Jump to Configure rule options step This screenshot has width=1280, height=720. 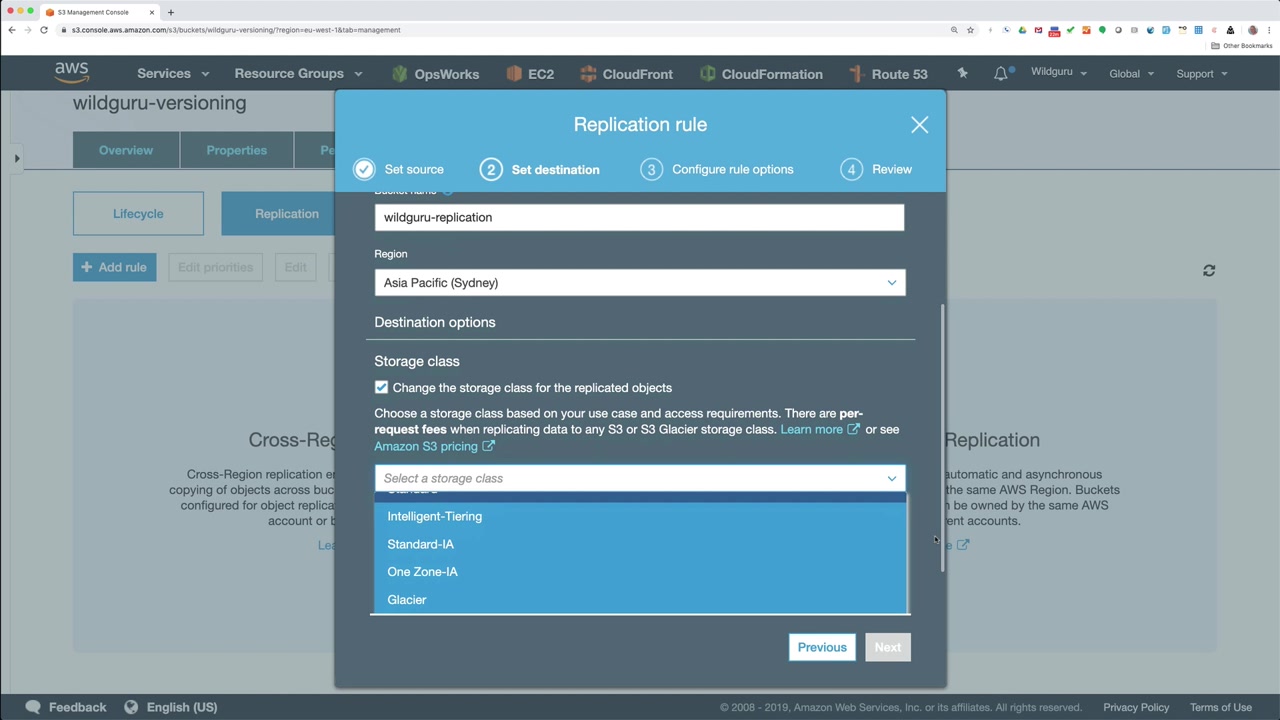tap(717, 169)
